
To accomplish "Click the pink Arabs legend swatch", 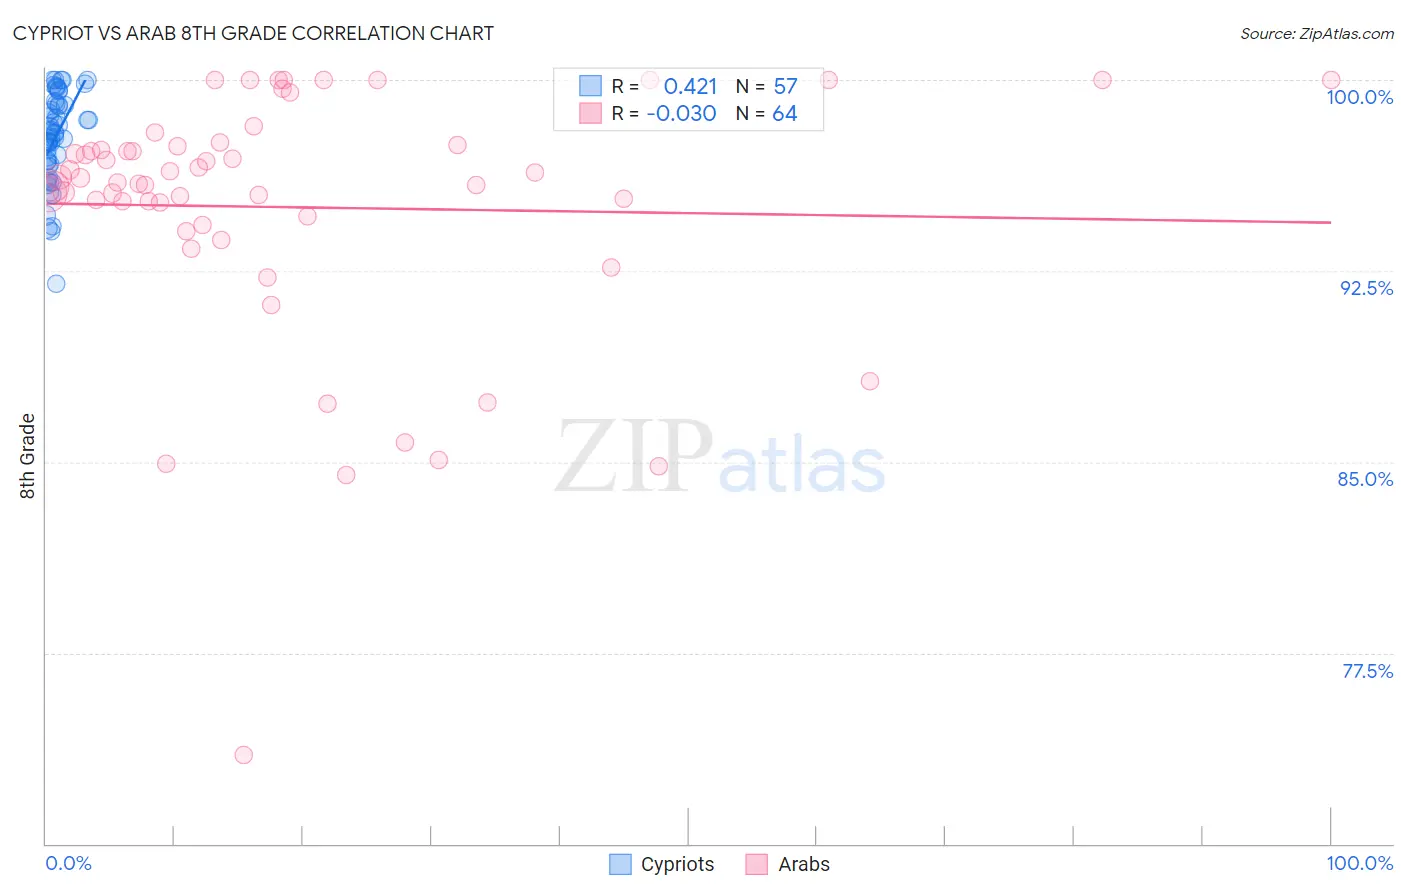I will point(757,864).
